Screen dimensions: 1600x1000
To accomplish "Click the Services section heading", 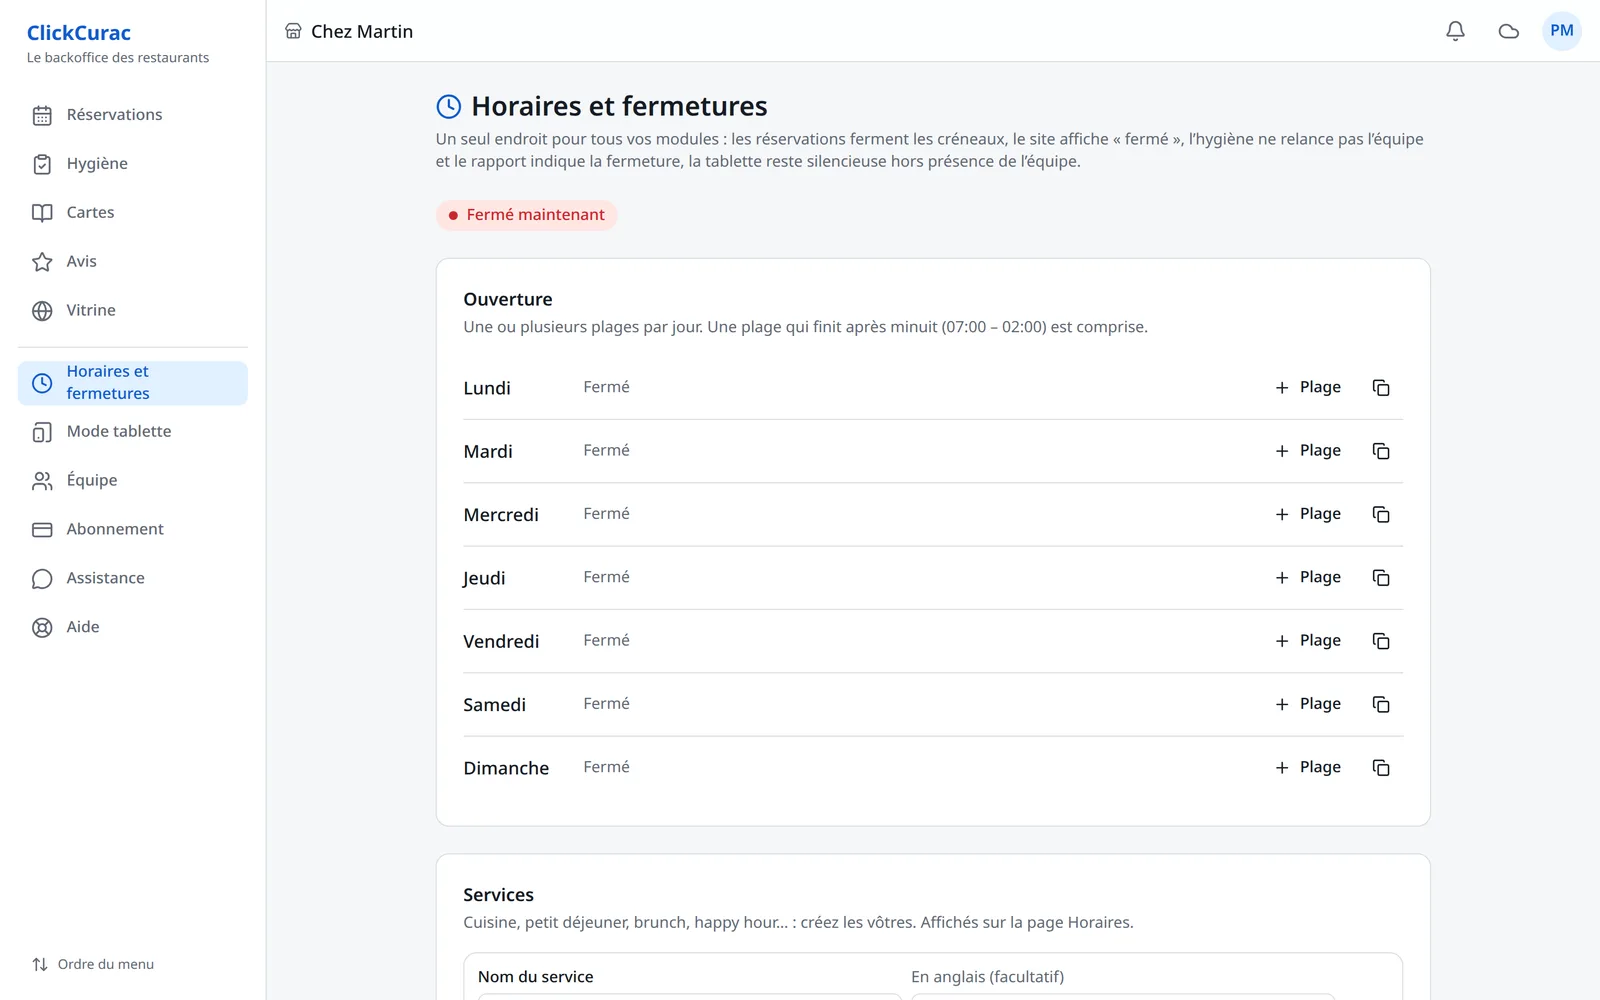I will (x=498, y=895).
